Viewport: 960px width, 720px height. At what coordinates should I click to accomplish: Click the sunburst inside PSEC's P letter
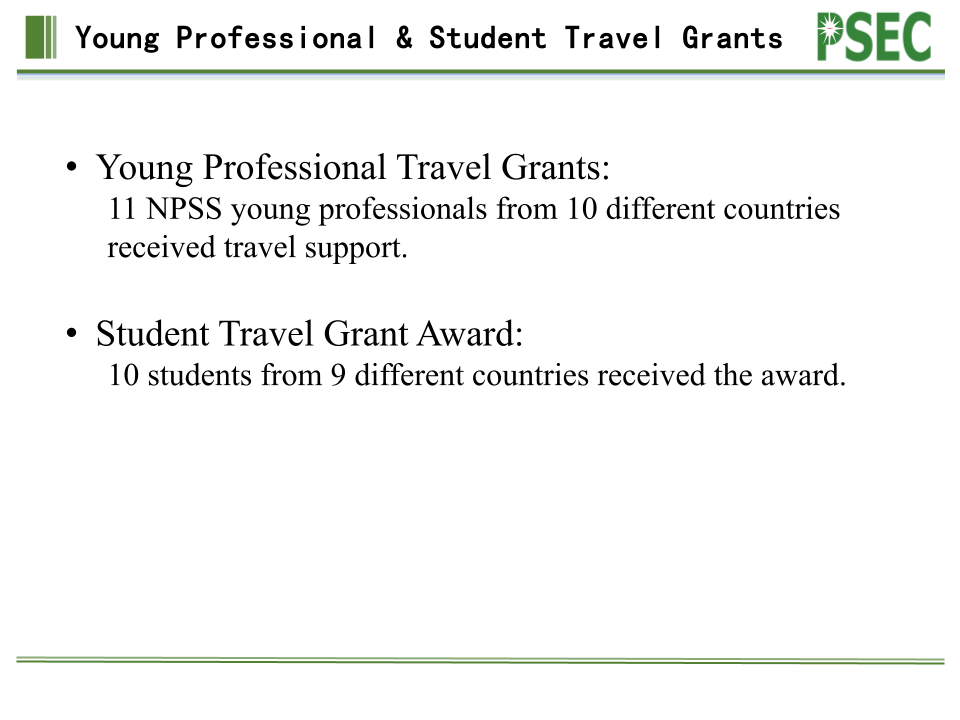[x=829, y=28]
